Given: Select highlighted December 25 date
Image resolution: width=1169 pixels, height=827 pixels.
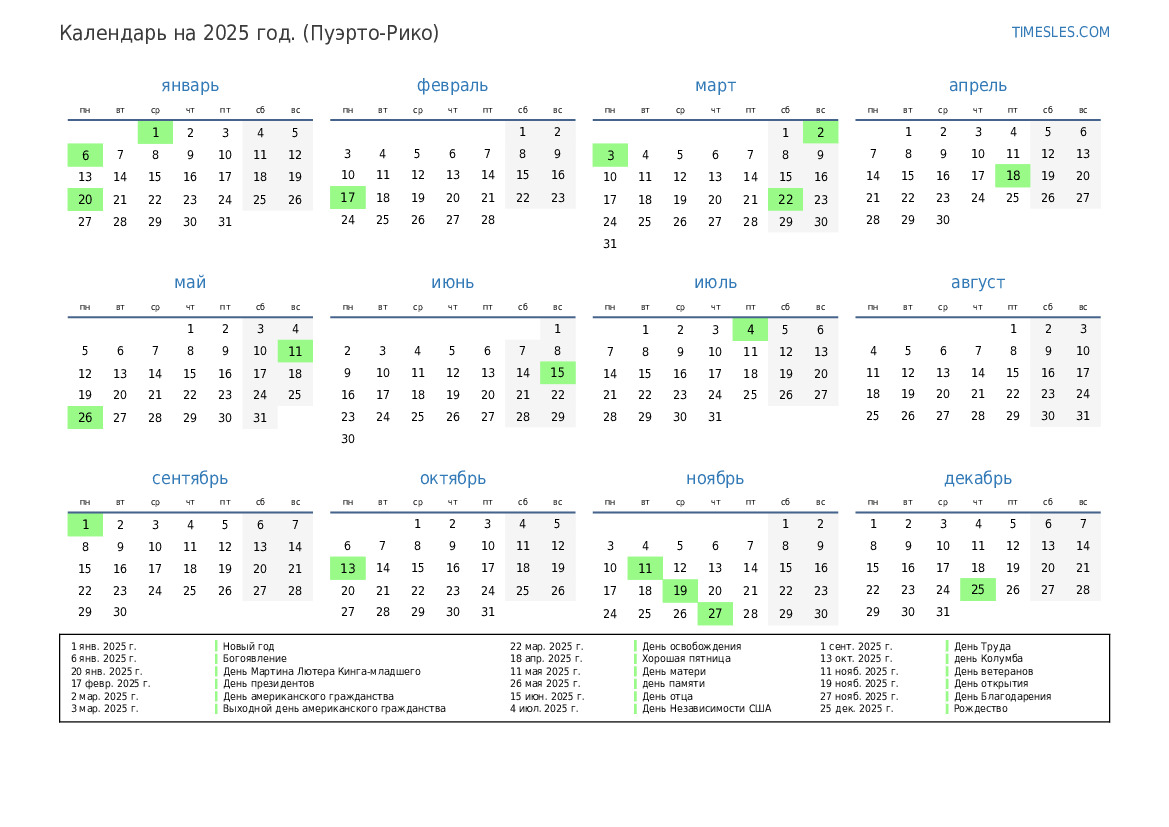Looking at the screenshot, I should point(977,590).
